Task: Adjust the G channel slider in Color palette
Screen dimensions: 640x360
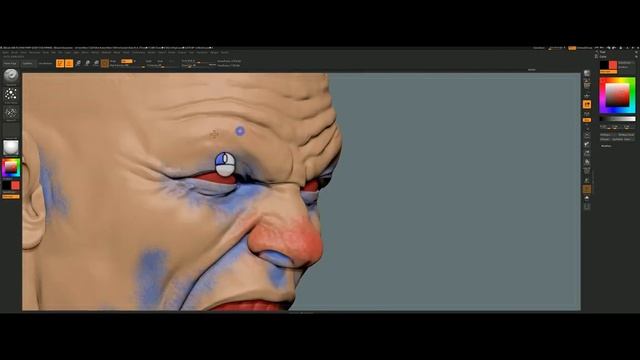Action: (617, 127)
